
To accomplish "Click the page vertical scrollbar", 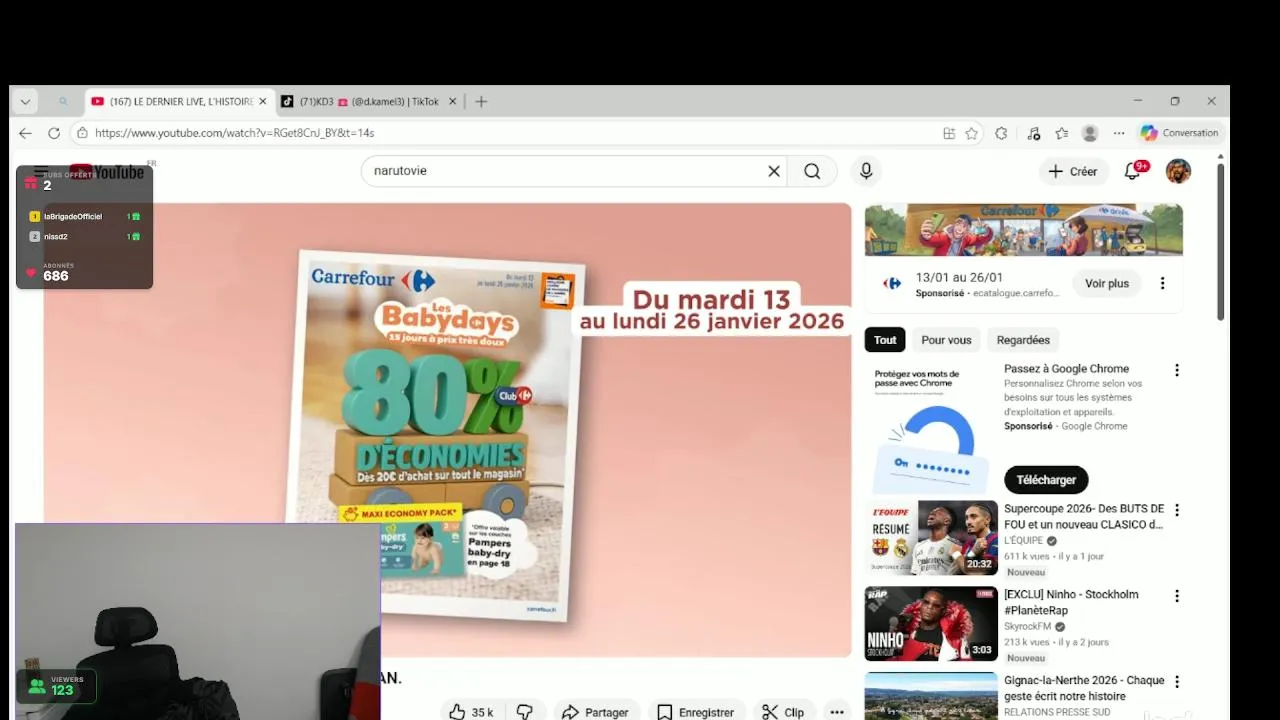I will click(1220, 240).
